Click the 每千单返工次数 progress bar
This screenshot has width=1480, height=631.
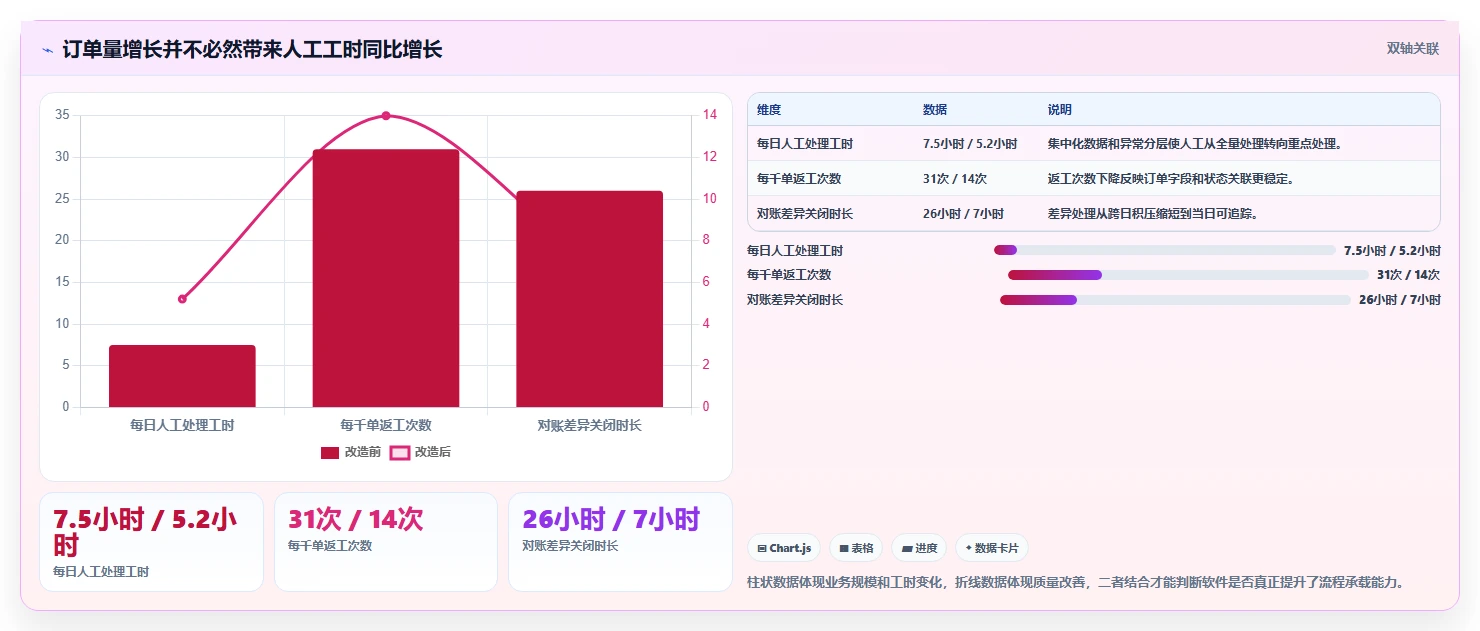(x=1188, y=275)
